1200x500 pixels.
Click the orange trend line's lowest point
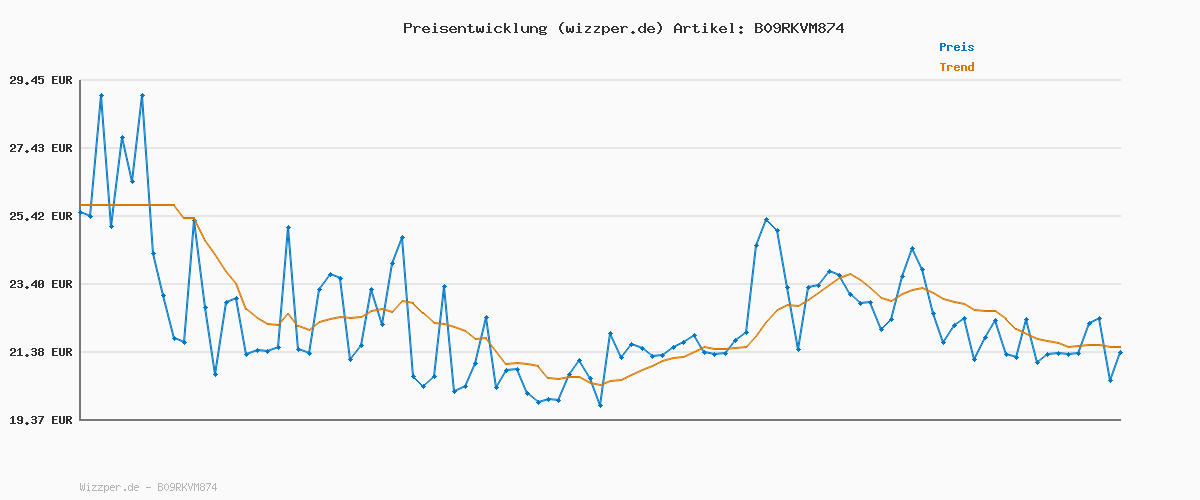[600, 385]
